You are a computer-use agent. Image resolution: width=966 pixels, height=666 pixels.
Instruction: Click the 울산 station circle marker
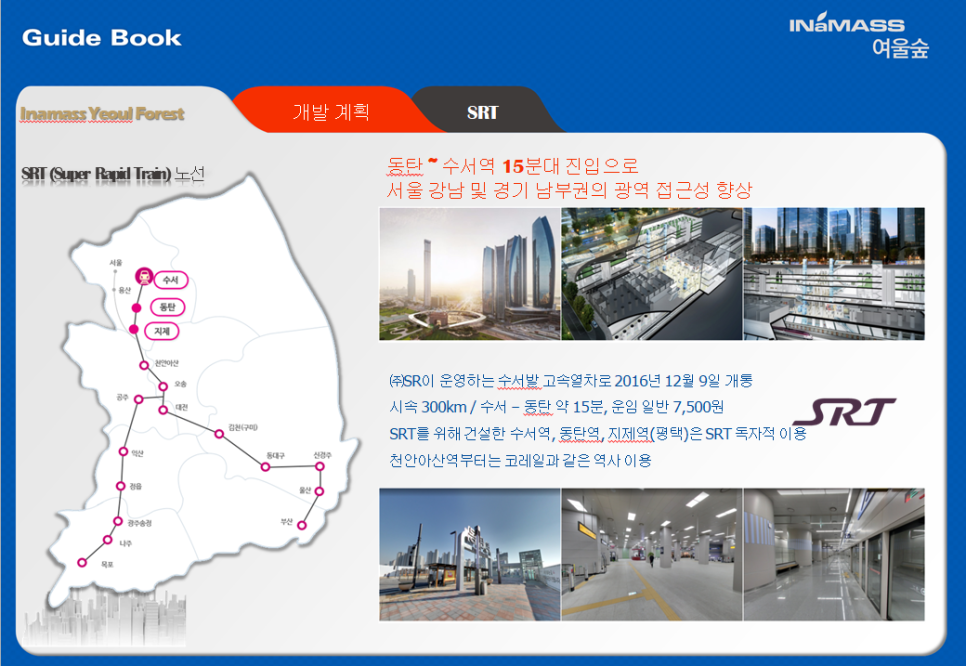[319, 491]
